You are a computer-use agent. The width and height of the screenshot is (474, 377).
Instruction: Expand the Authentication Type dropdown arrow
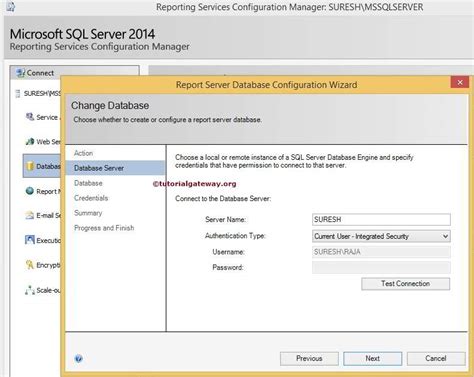pyautogui.click(x=445, y=236)
